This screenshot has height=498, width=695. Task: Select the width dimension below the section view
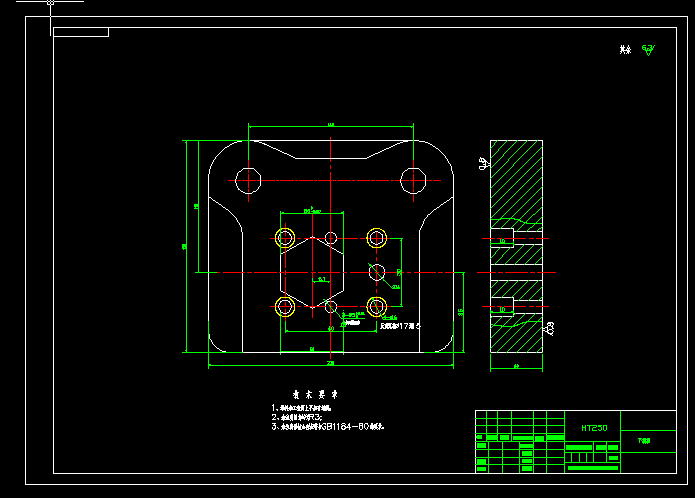tap(516, 366)
